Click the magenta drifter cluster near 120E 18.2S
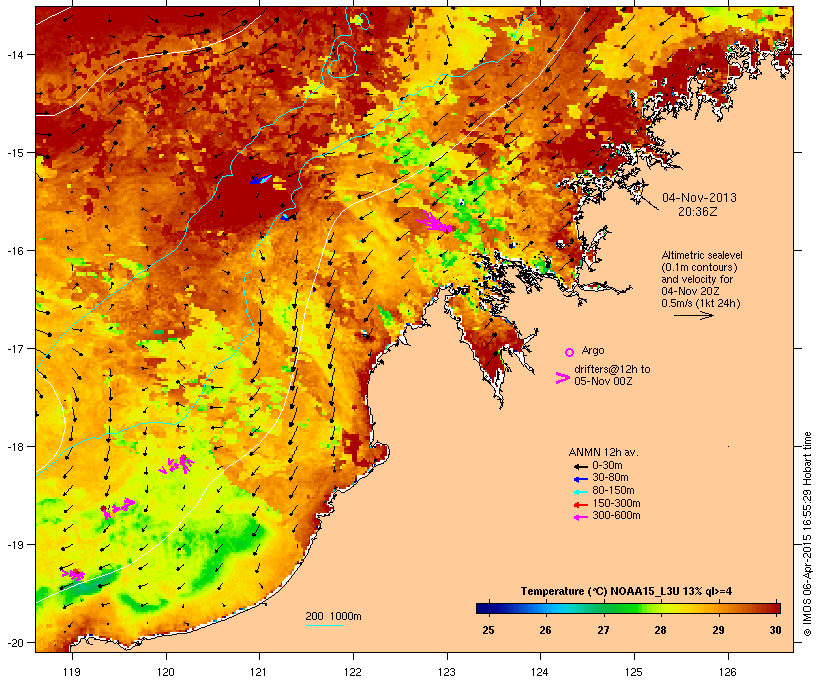This screenshot has height=680, width=820. (x=177, y=465)
